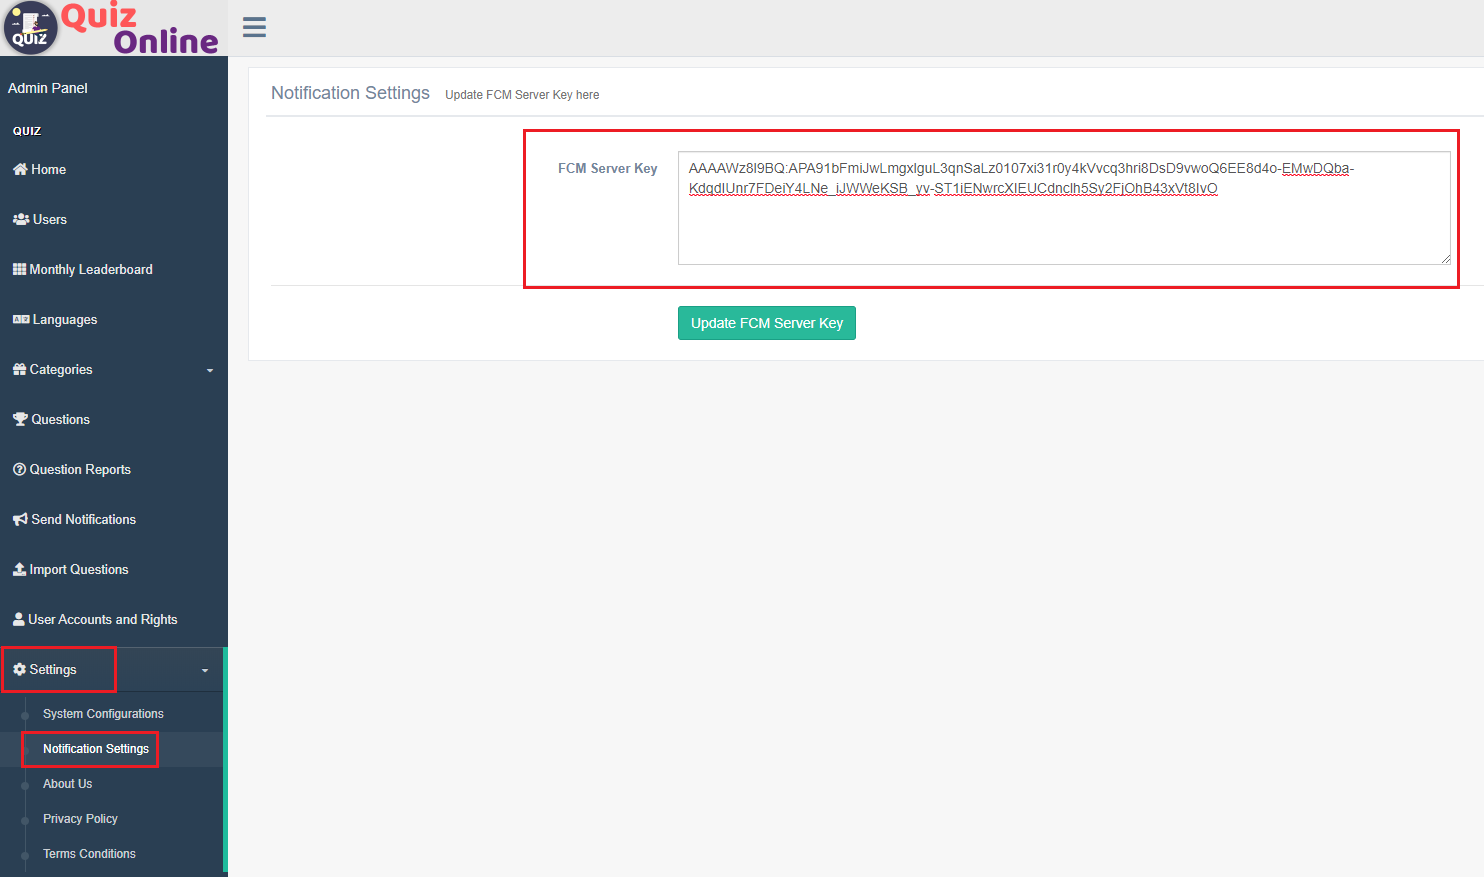This screenshot has width=1484, height=877.
Task: Click inside the FCM Server Key textarea
Action: click(1064, 208)
